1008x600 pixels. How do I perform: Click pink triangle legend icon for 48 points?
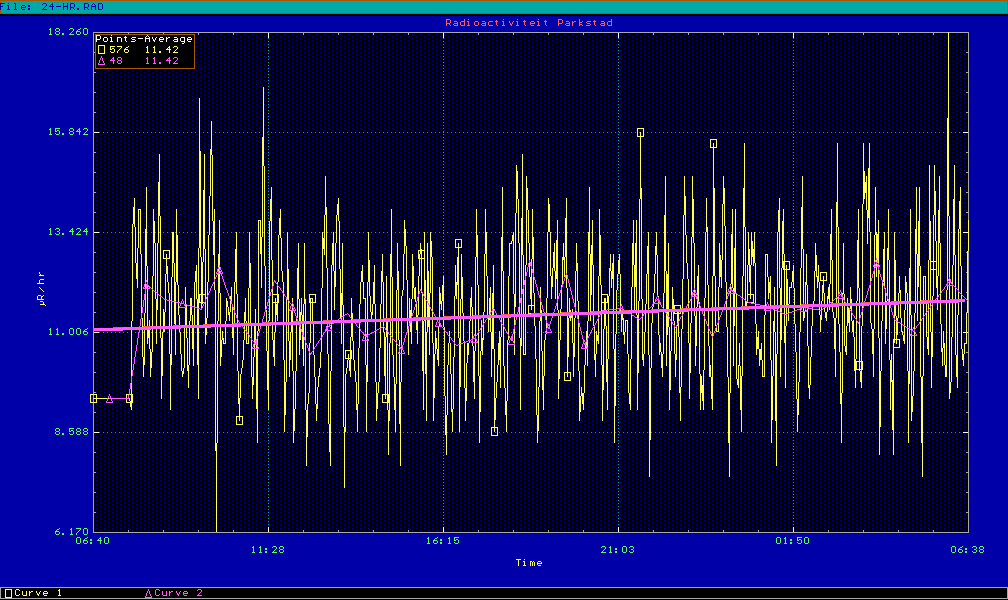[x=100, y=61]
